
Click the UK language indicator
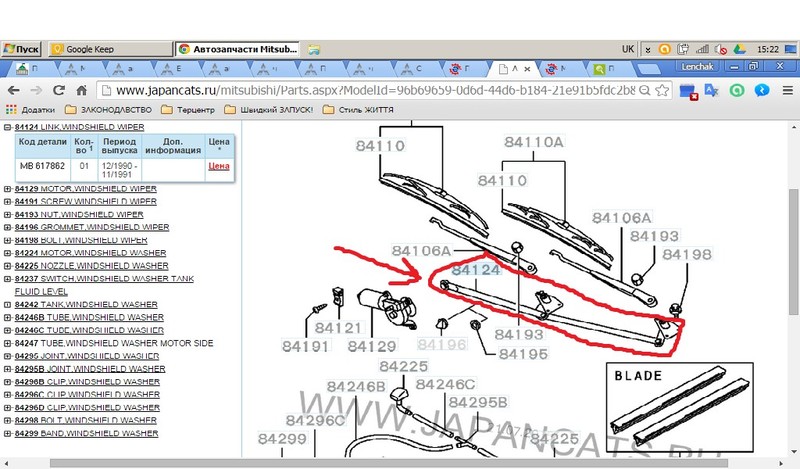click(628, 49)
